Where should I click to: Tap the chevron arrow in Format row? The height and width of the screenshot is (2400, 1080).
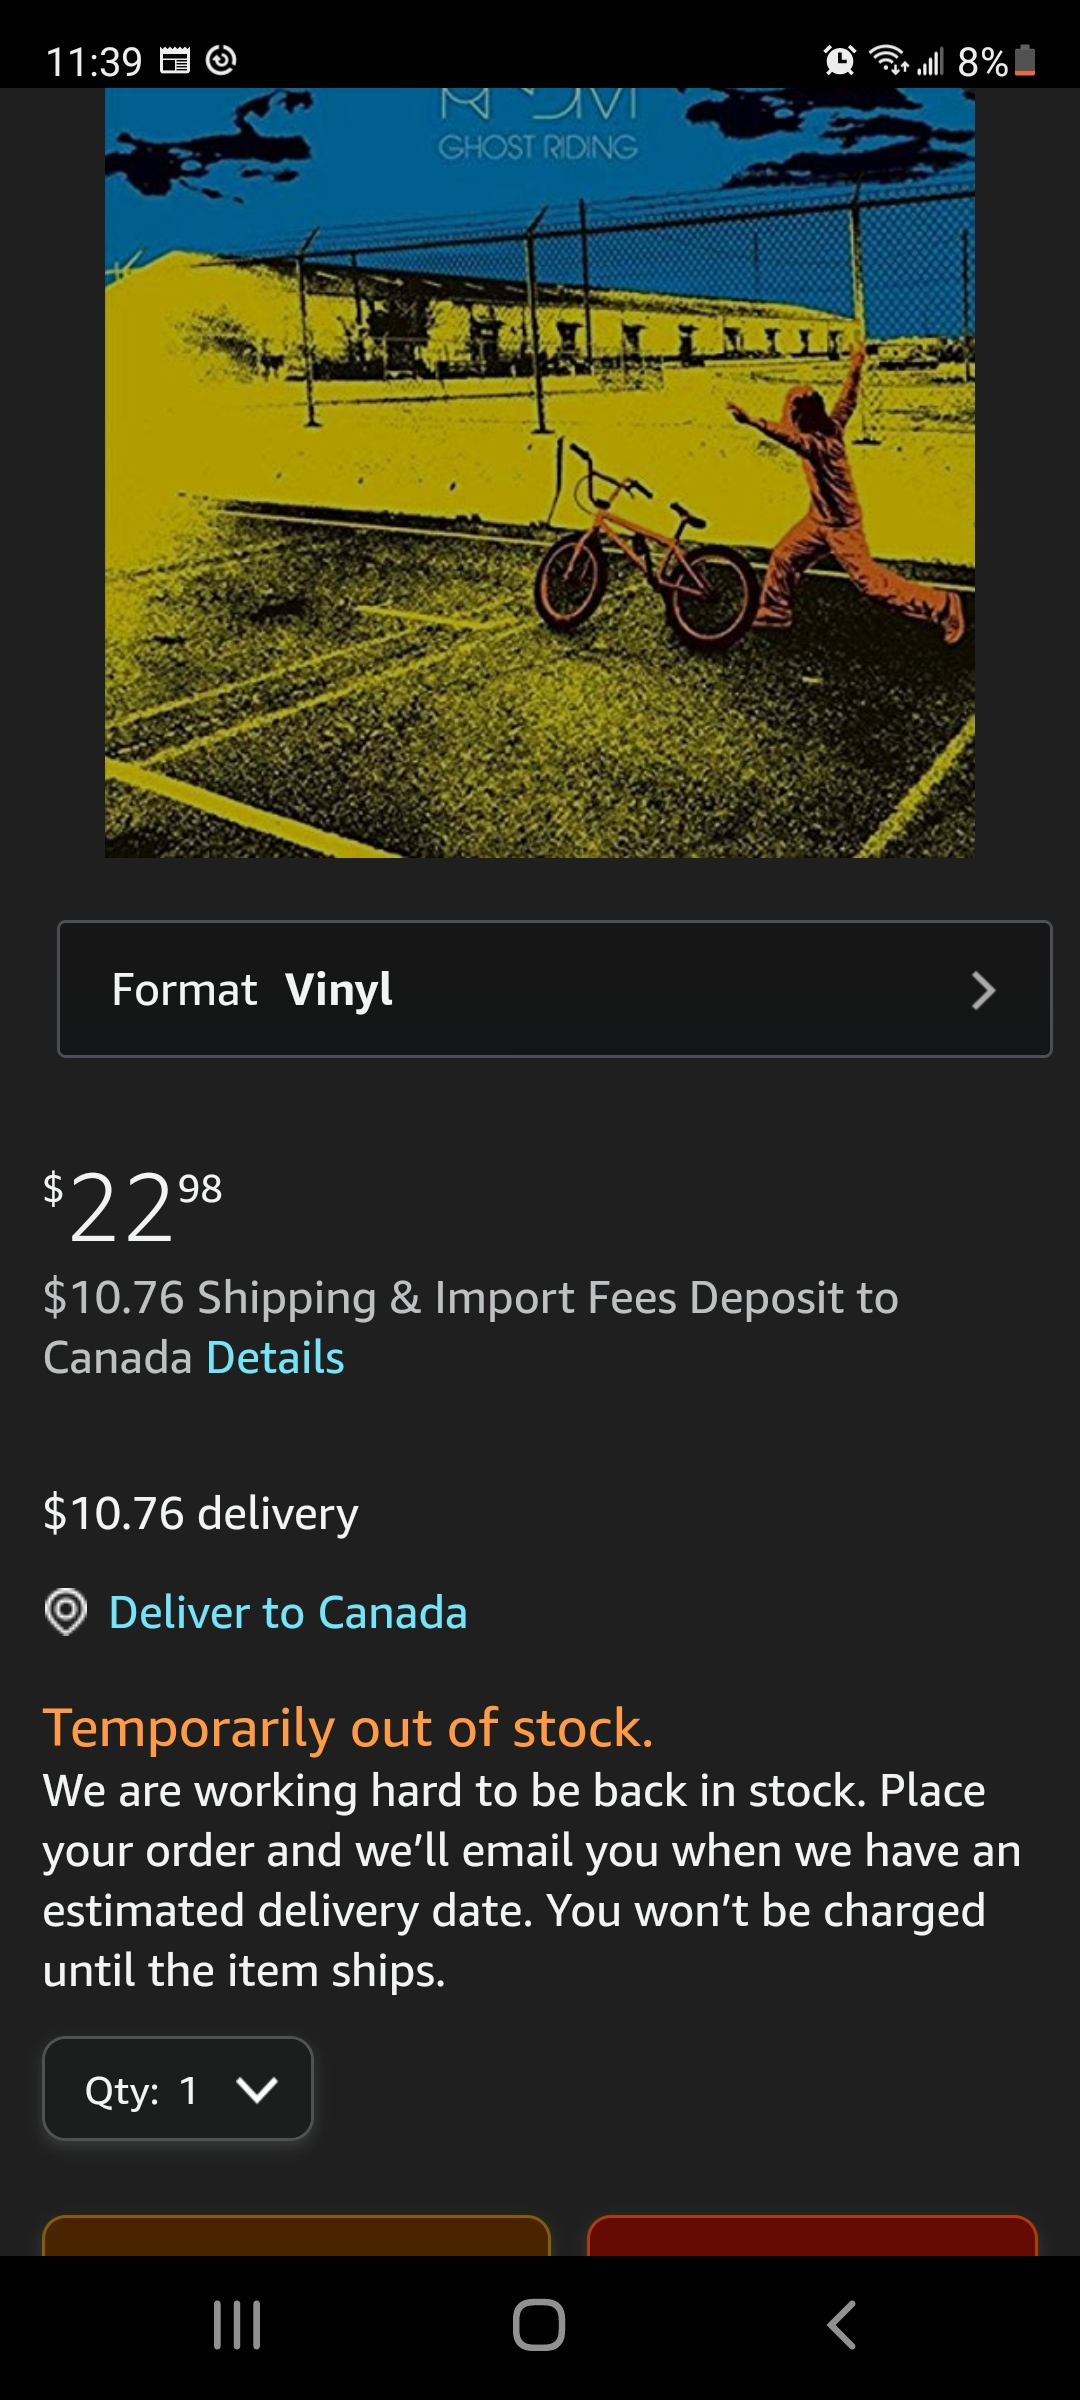pyautogui.click(x=984, y=990)
